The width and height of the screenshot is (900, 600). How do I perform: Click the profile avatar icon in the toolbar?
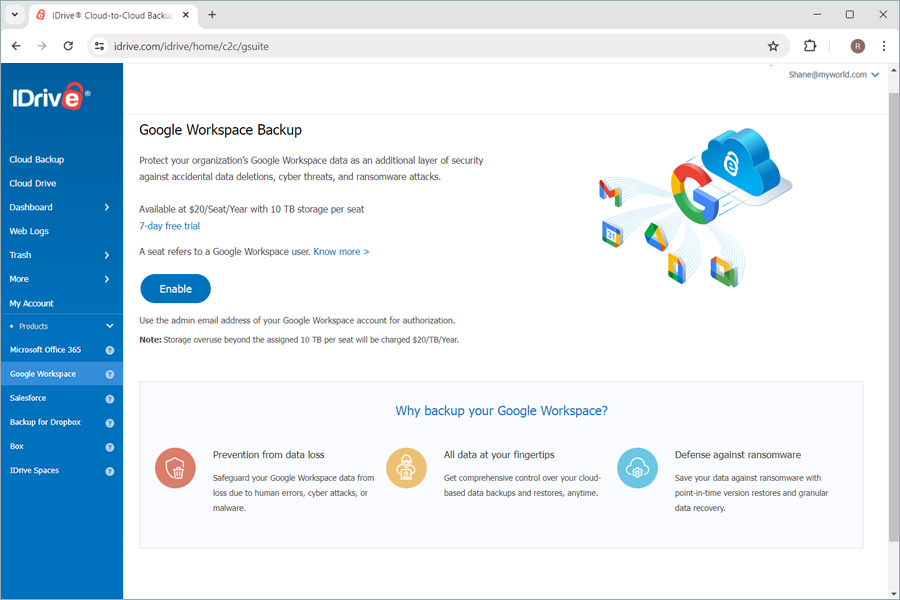tap(857, 46)
